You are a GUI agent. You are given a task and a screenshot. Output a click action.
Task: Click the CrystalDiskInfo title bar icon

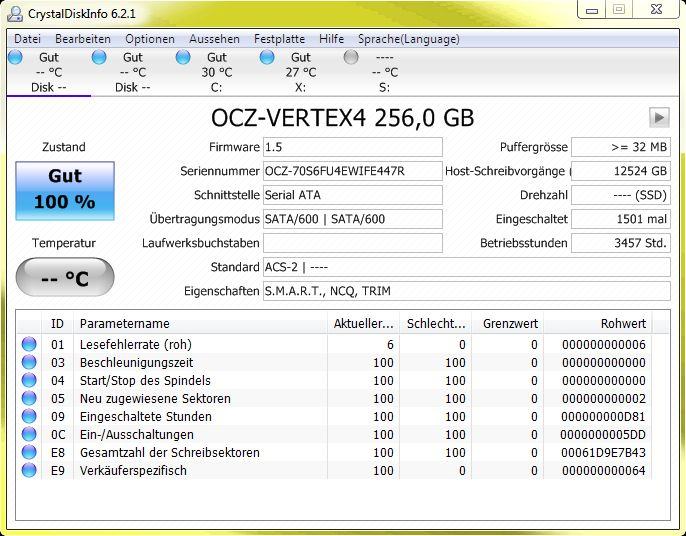[15, 13]
